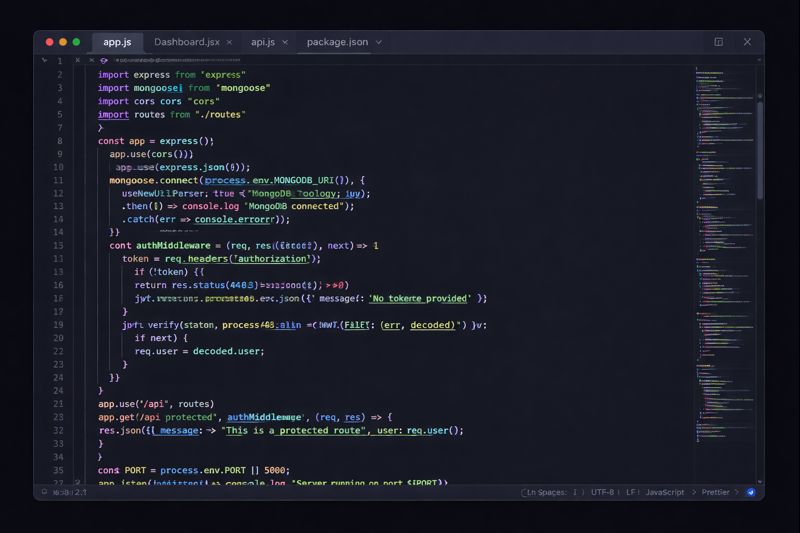The image size is (800, 533).
Task: Close the Dashboard.jsx tab with its x
Action: (x=230, y=42)
